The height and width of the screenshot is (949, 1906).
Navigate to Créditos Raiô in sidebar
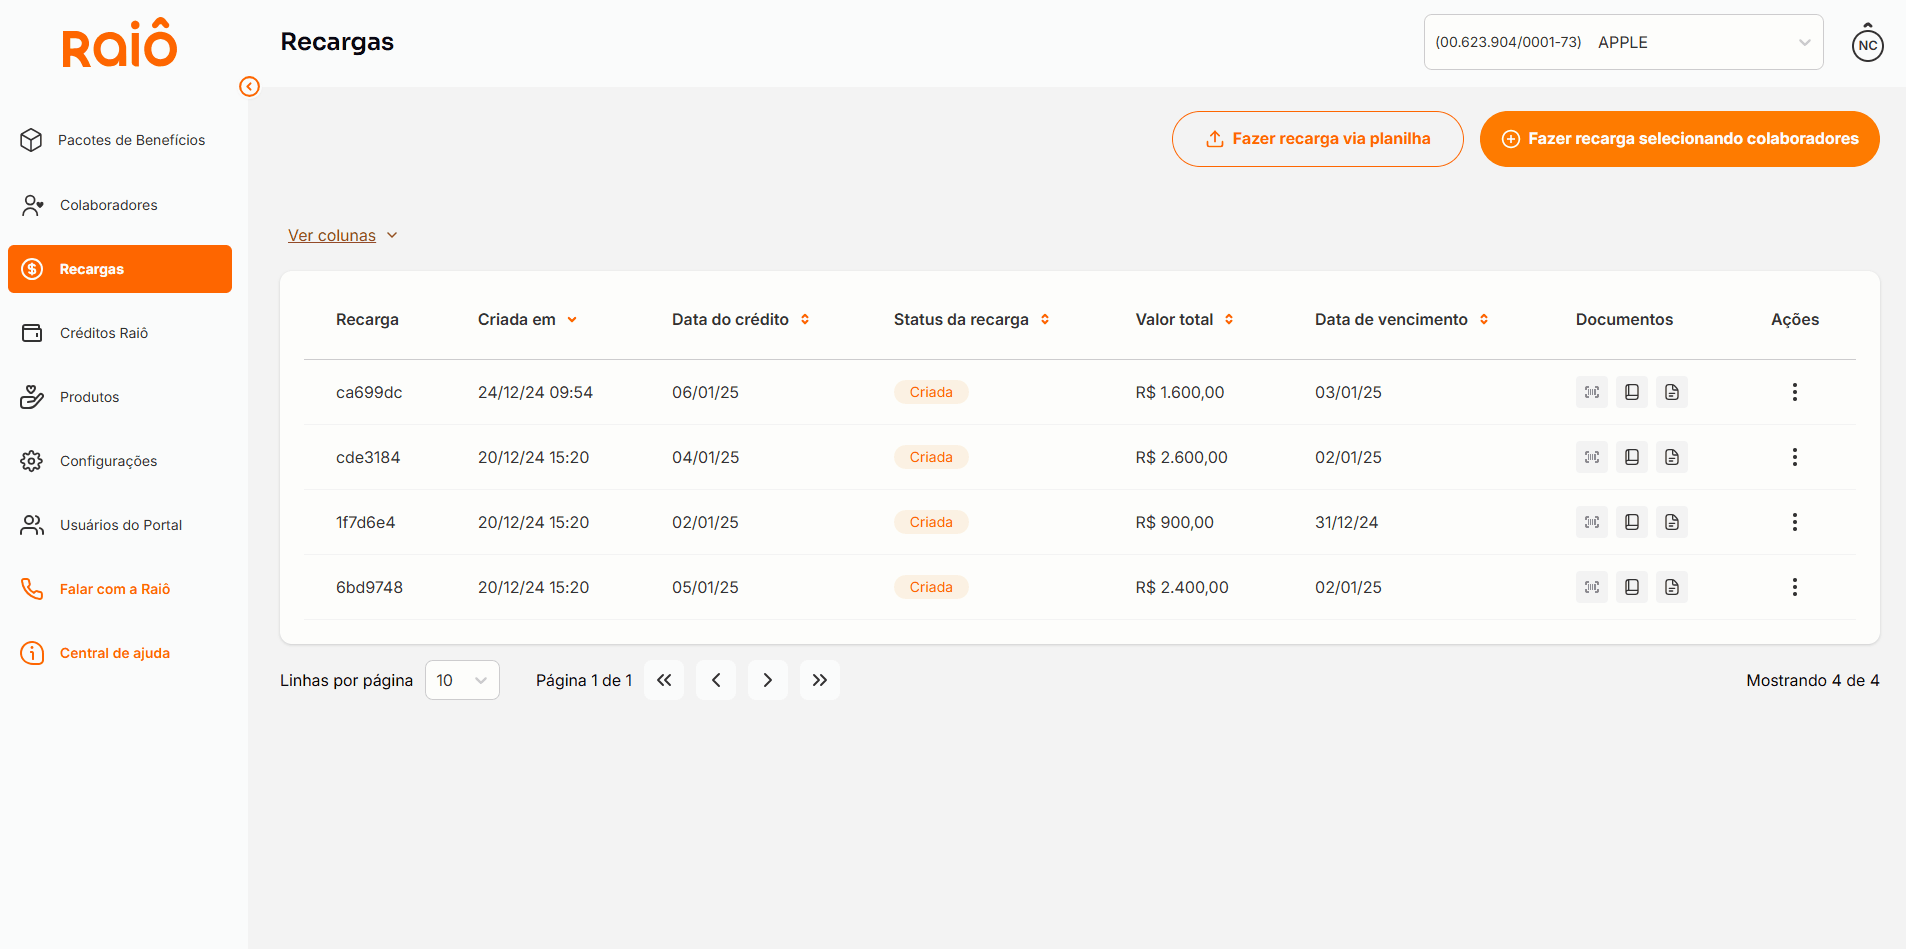coord(104,333)
